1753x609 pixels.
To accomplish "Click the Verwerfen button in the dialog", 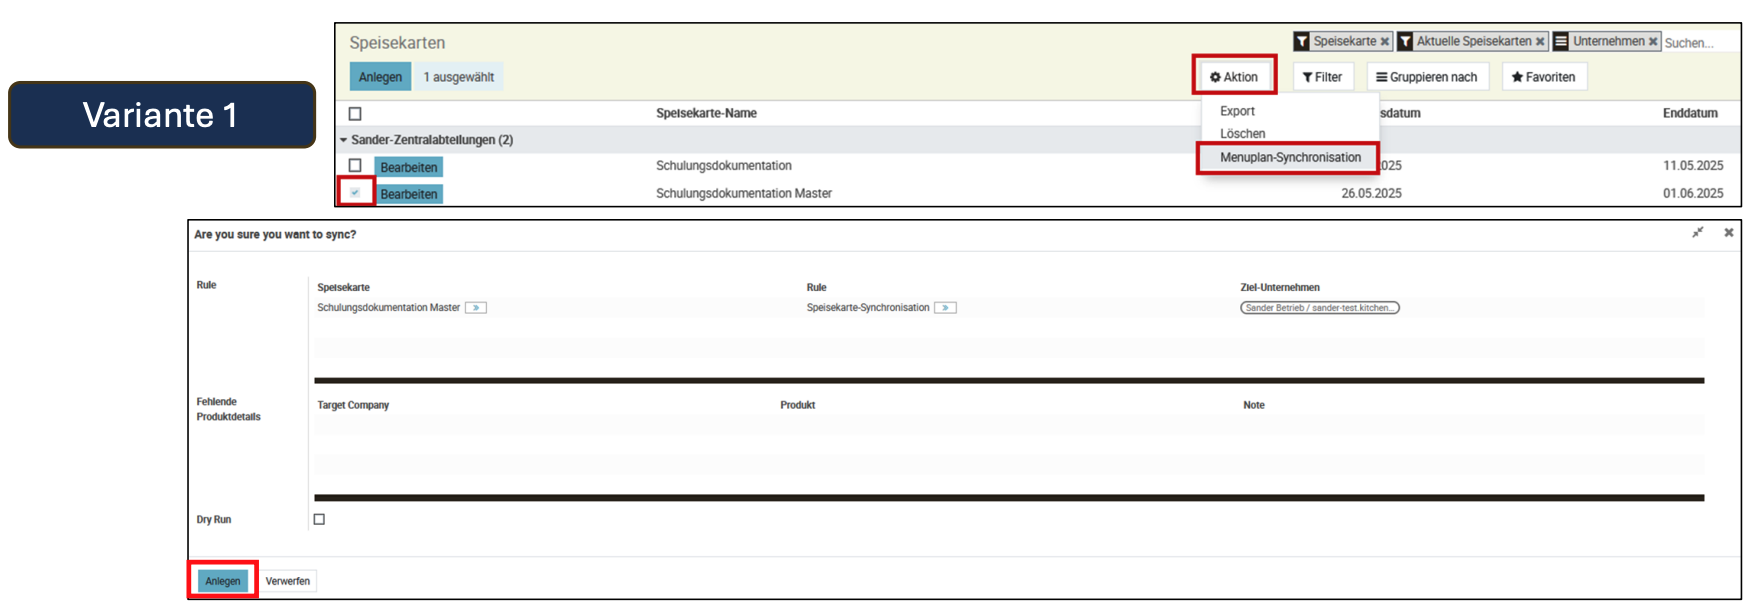I will click(287, 581).
